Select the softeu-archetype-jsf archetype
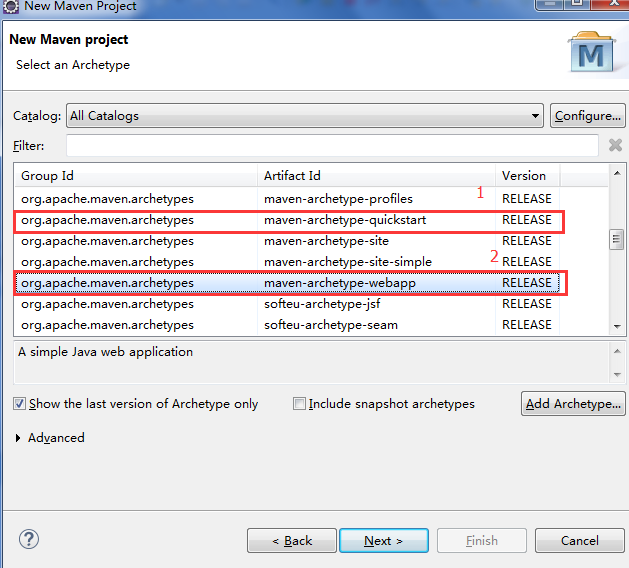The height and width of the screenshot is (568, 629). point(287,304)
